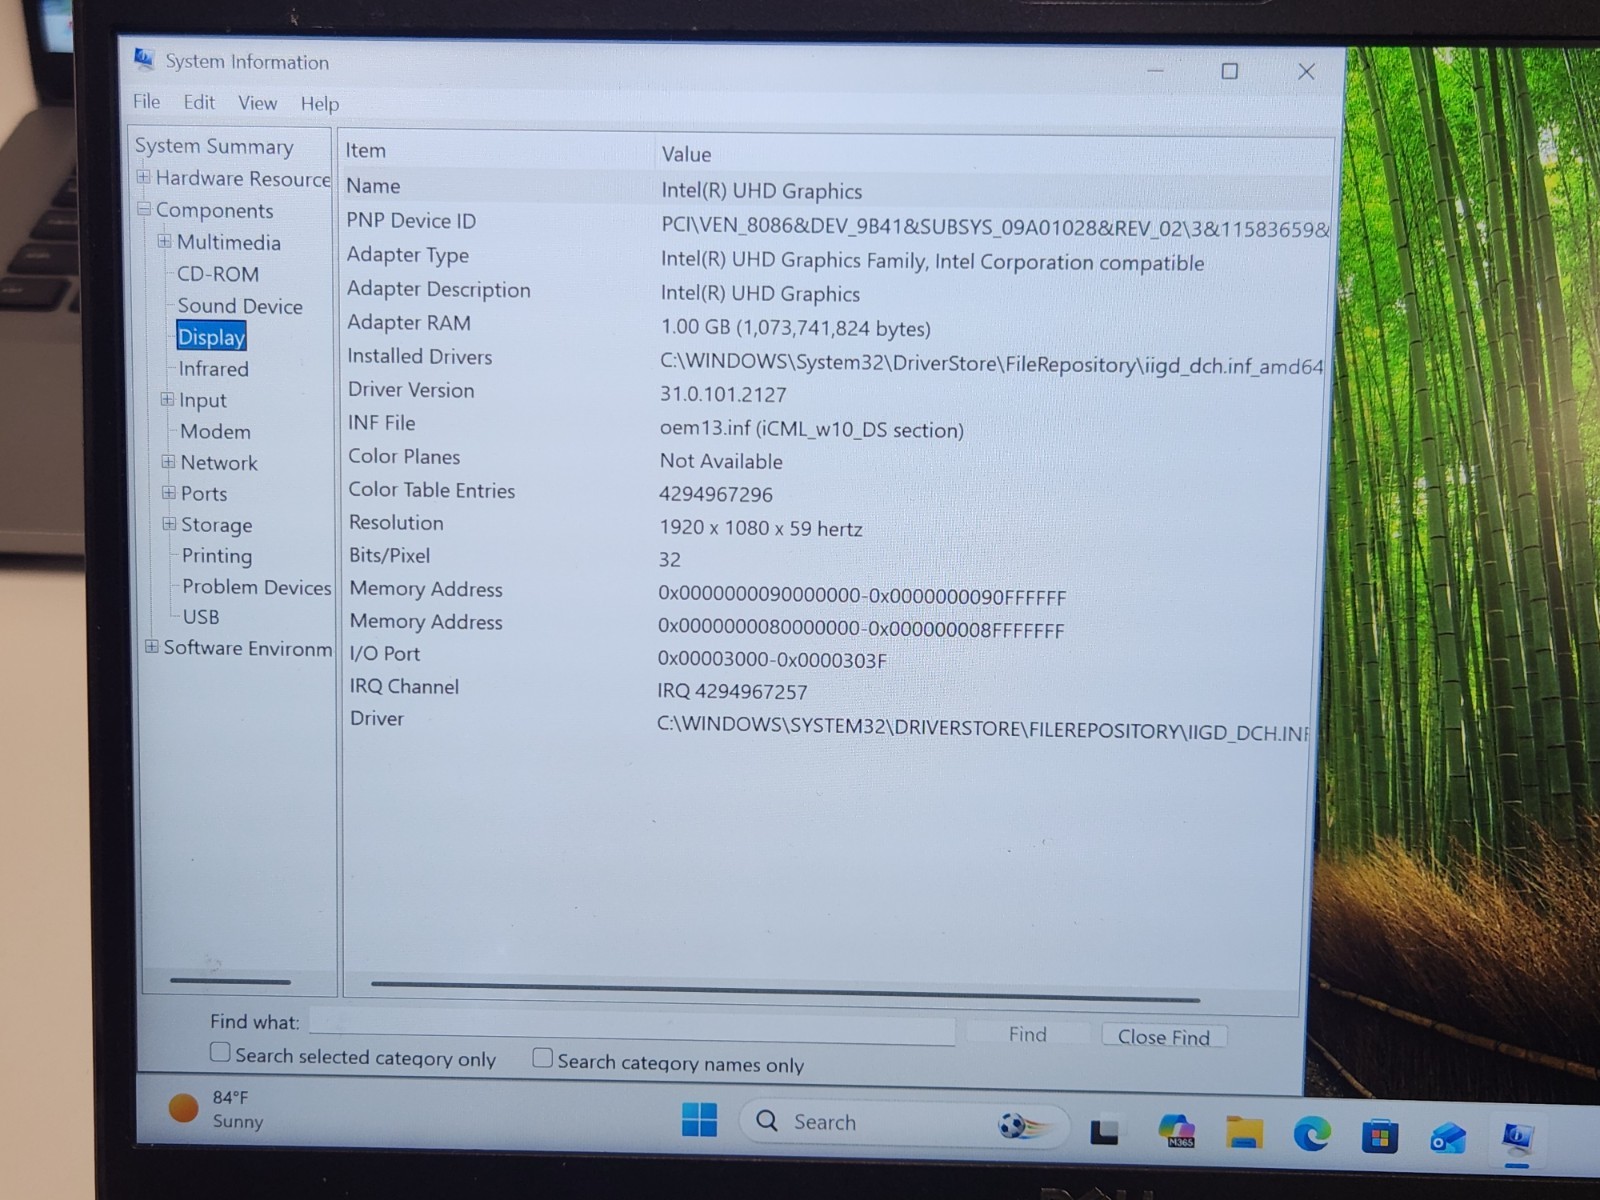Image resolution: width=1600 pixels, height=1200 pixels.
Task: Open the Windows Start menu
Action: 699,1120
